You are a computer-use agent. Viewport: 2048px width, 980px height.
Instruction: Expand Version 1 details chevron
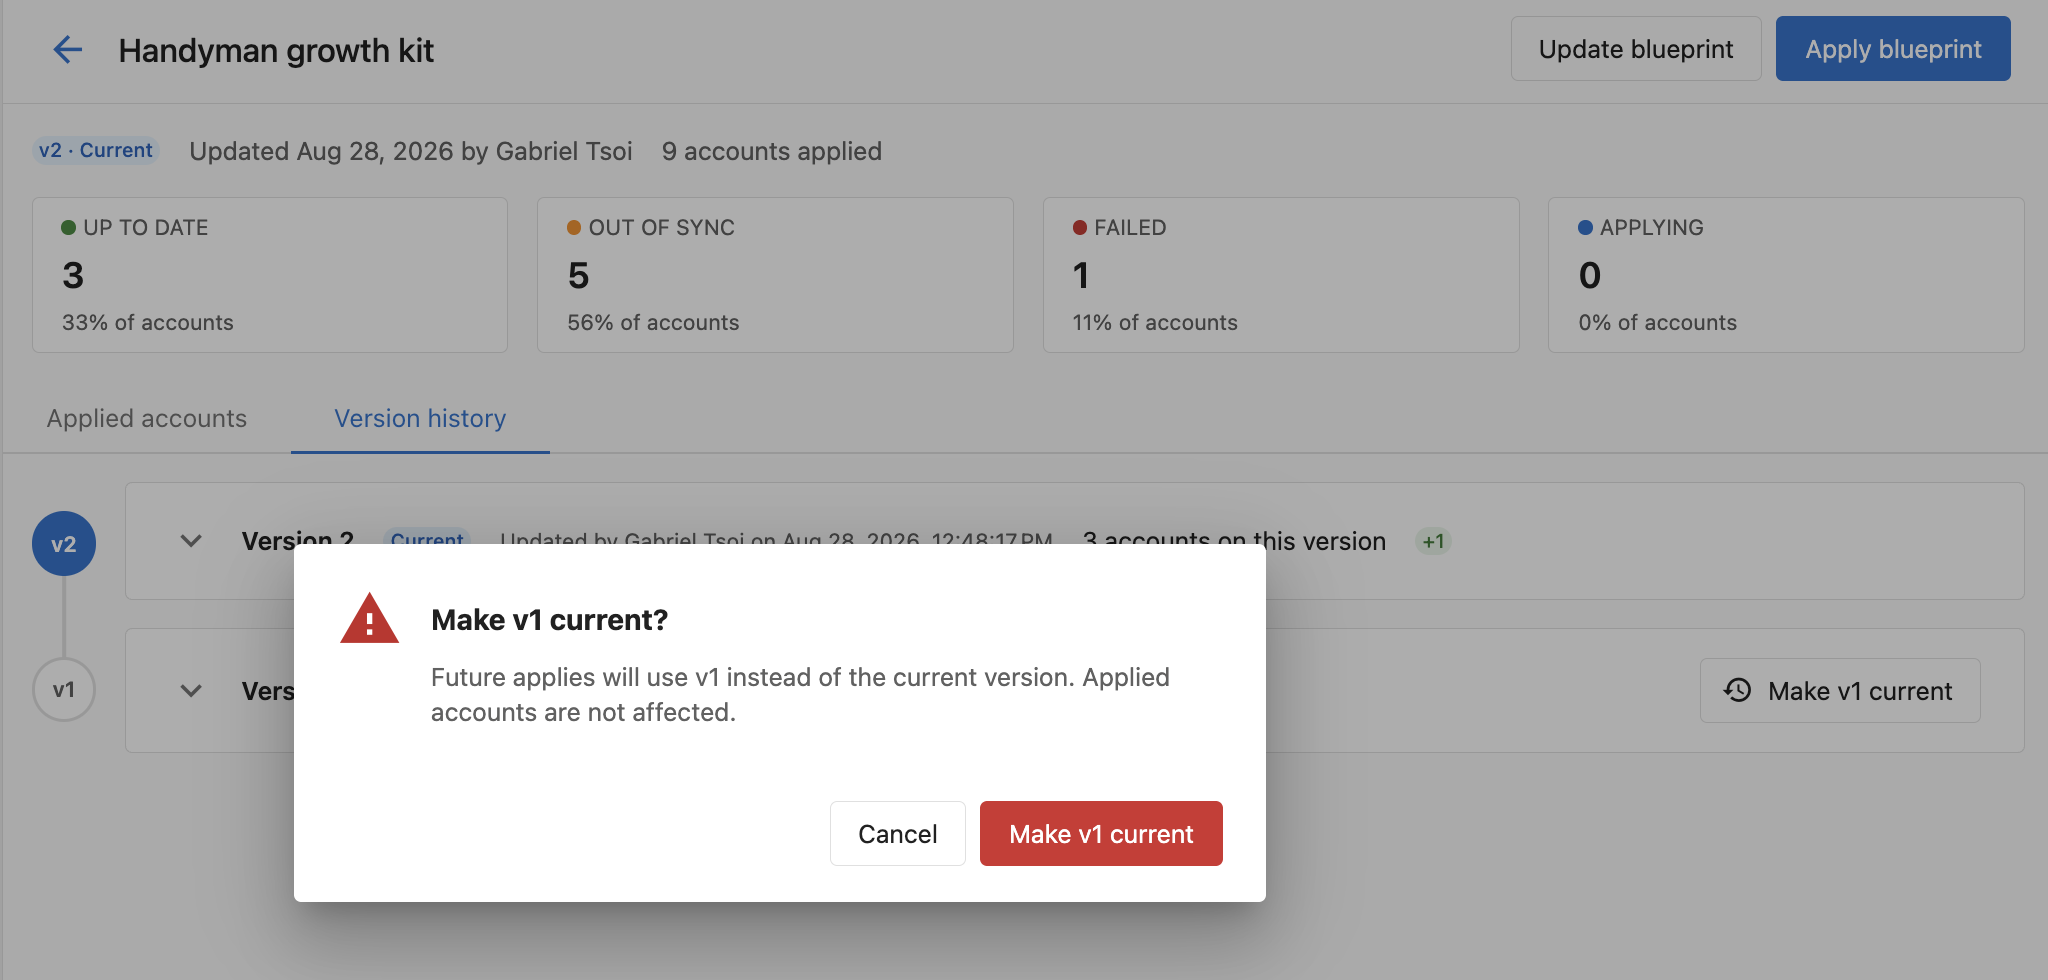coord(191,691)
